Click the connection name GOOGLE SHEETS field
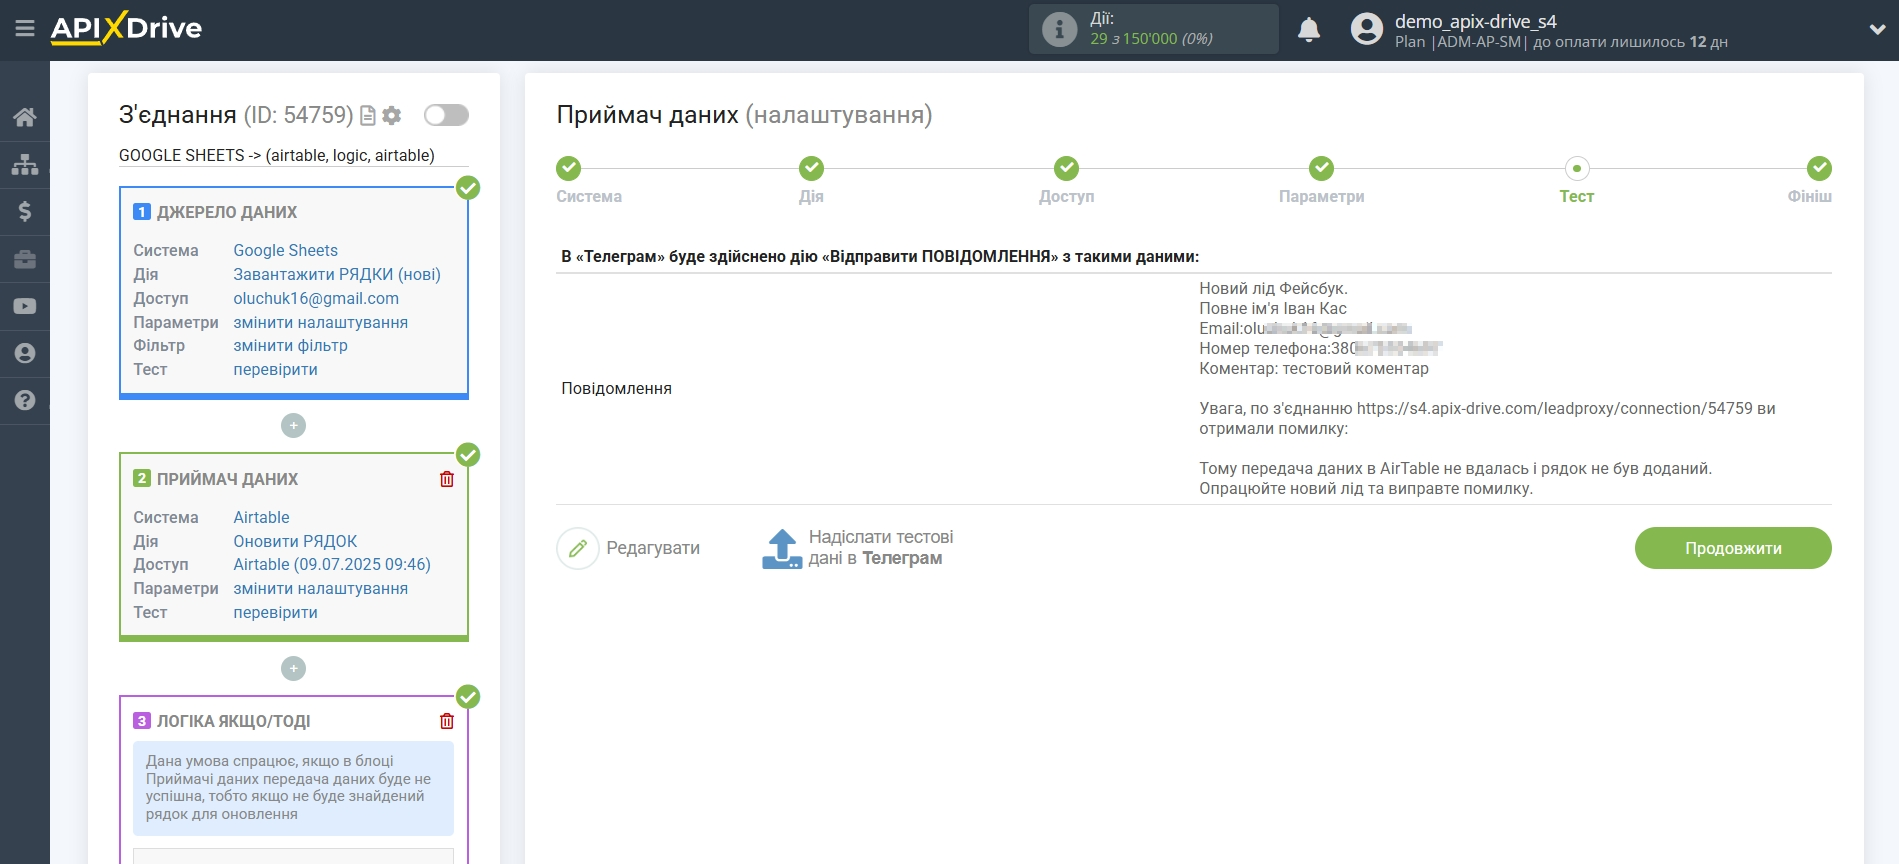Image resolution: width=1899 pixels, height=864 pixels. pyautogui.click(x=293, y=155)
